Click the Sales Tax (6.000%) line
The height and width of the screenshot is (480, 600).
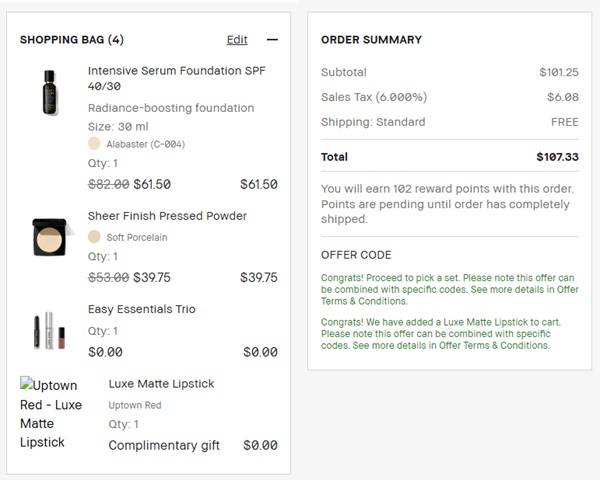(x=374, y=97)
